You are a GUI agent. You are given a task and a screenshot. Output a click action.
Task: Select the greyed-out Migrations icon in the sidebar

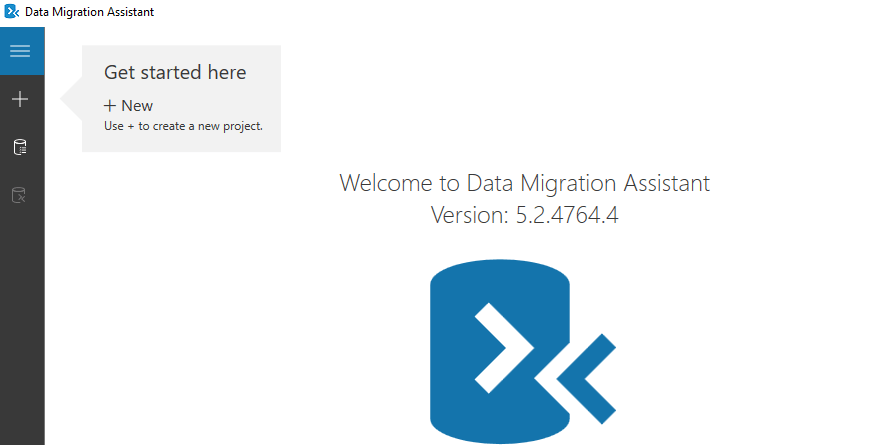click(21, 195)
